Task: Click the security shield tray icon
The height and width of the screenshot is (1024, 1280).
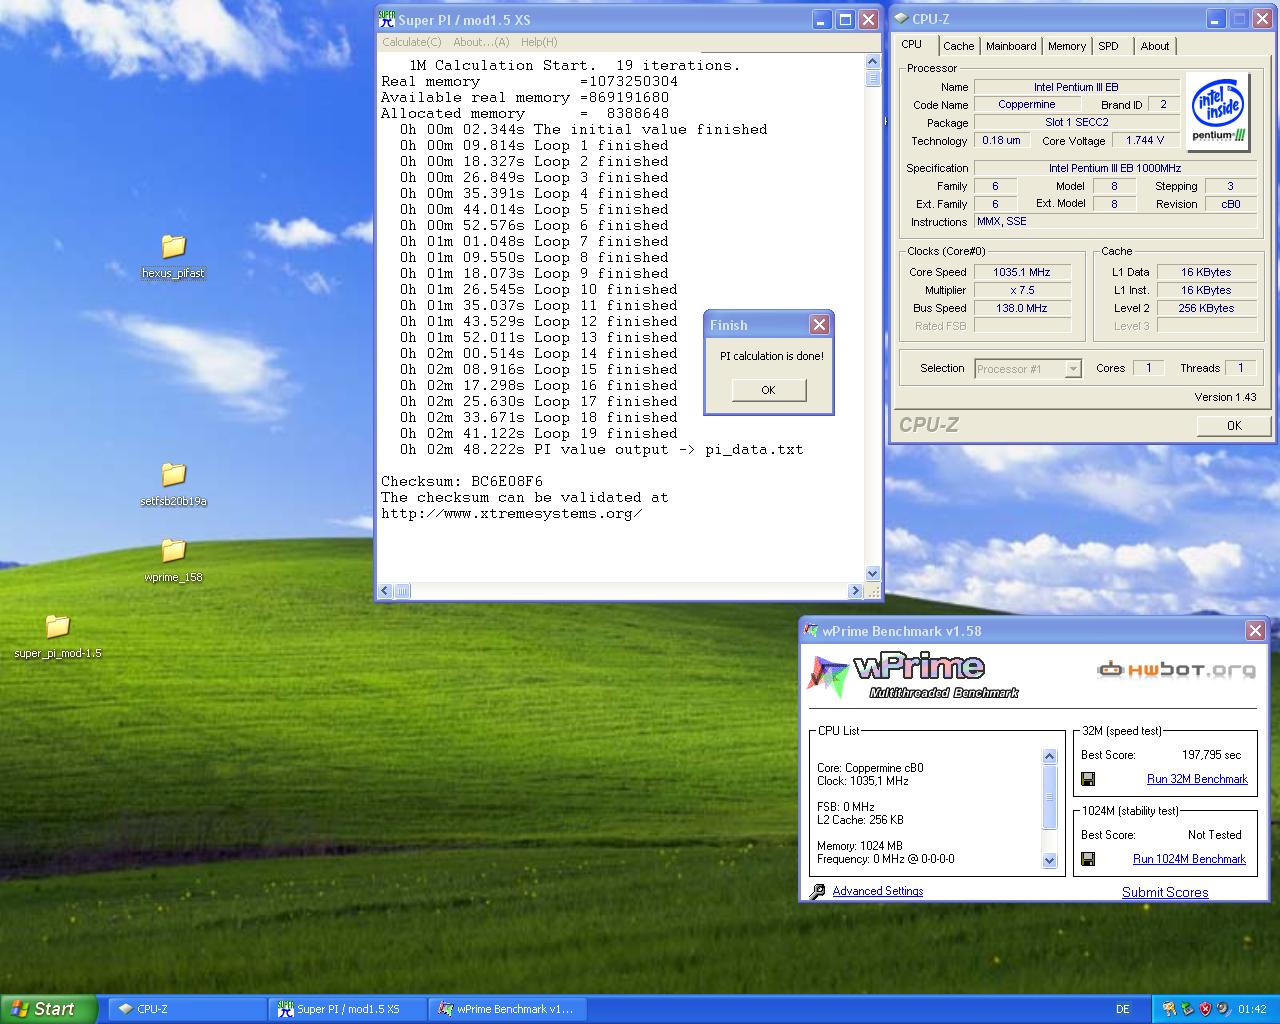Action: point(1205,1009)
